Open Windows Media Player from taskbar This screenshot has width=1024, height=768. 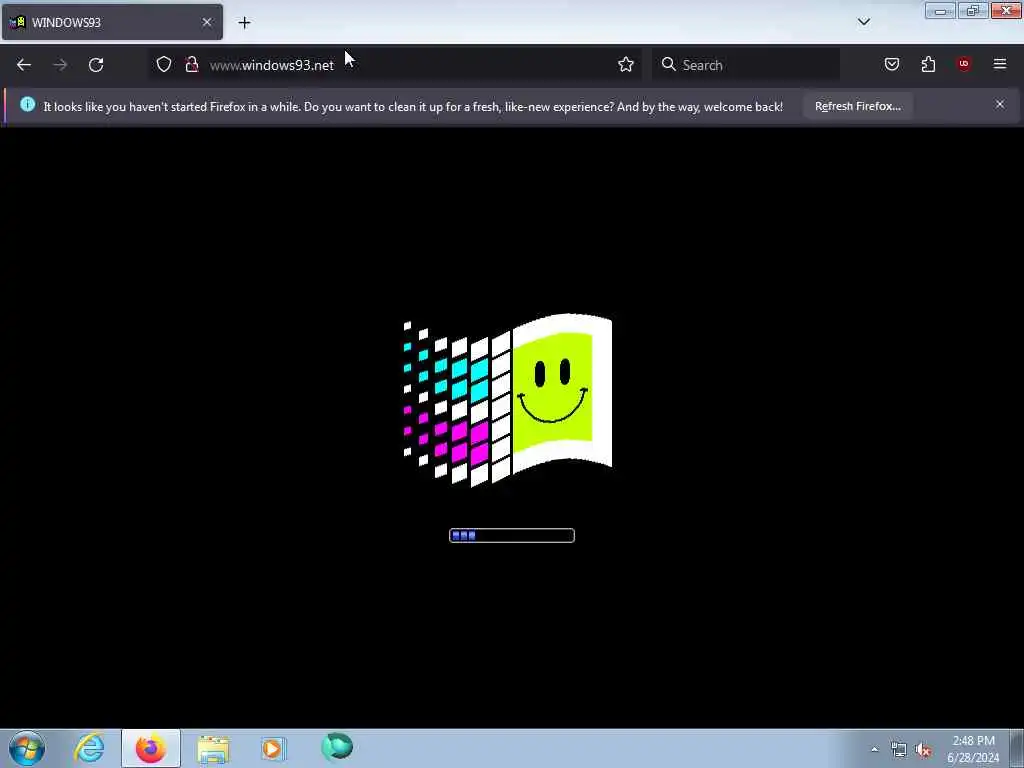(273, 748)
